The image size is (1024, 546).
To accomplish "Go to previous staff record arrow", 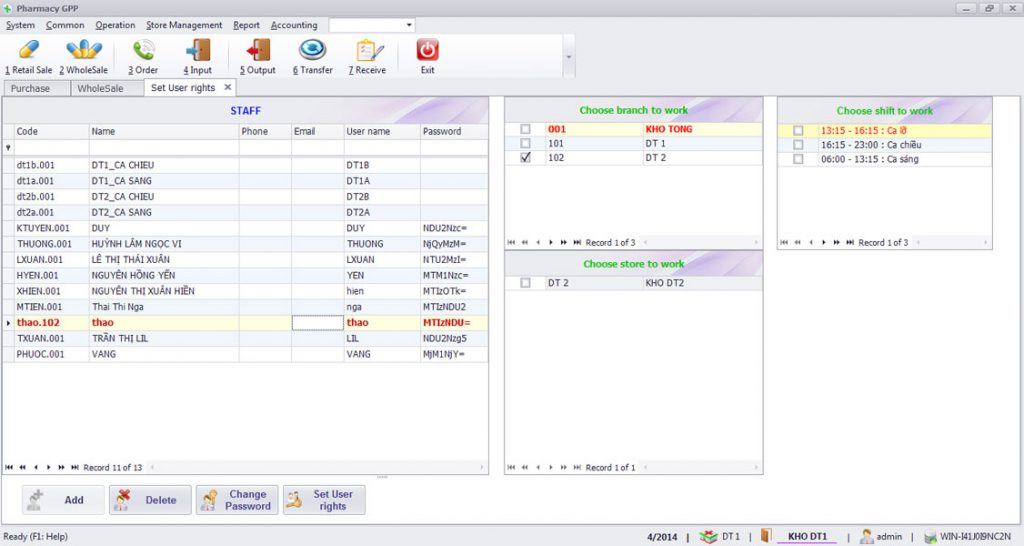I will click(x=35, y=468).
